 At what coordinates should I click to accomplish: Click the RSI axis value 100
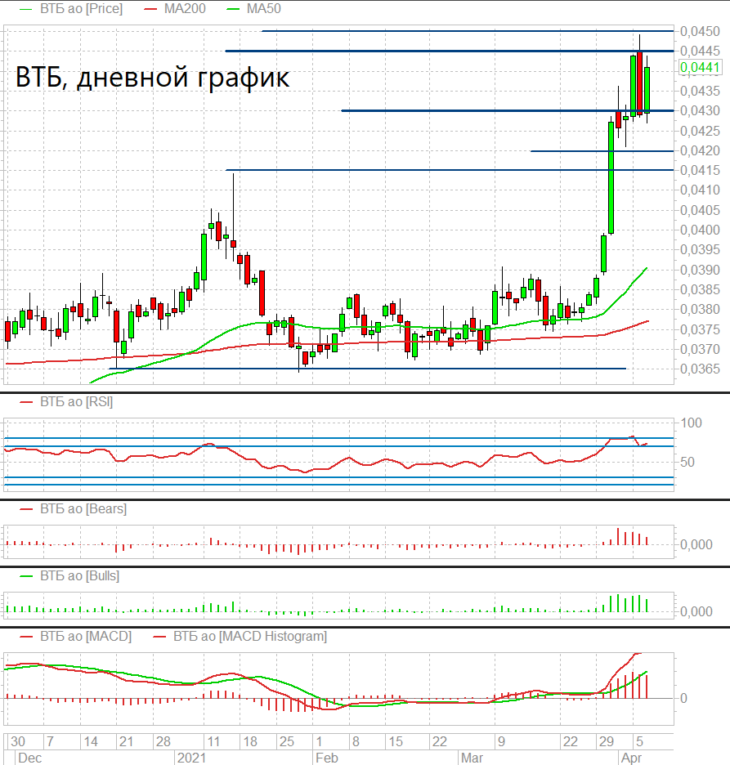(x=691, y=423)
